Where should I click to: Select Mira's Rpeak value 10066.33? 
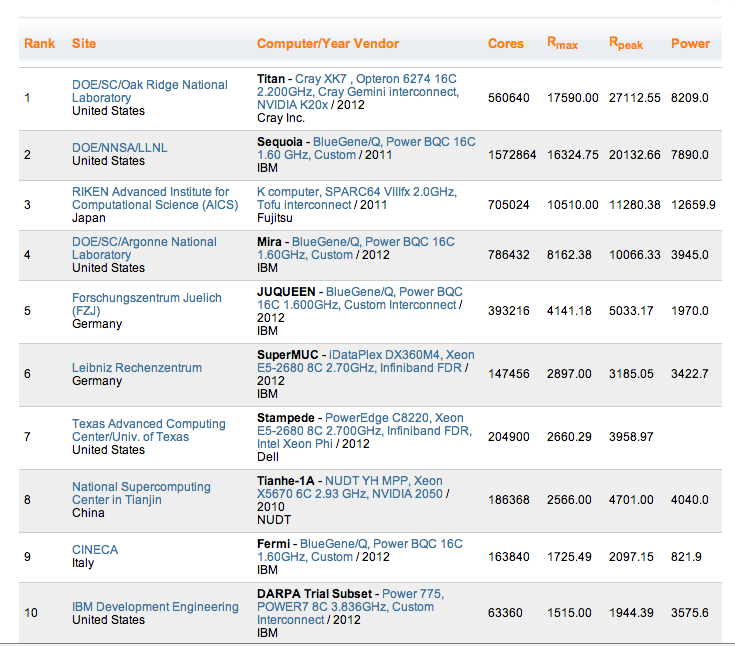[634, 255]
